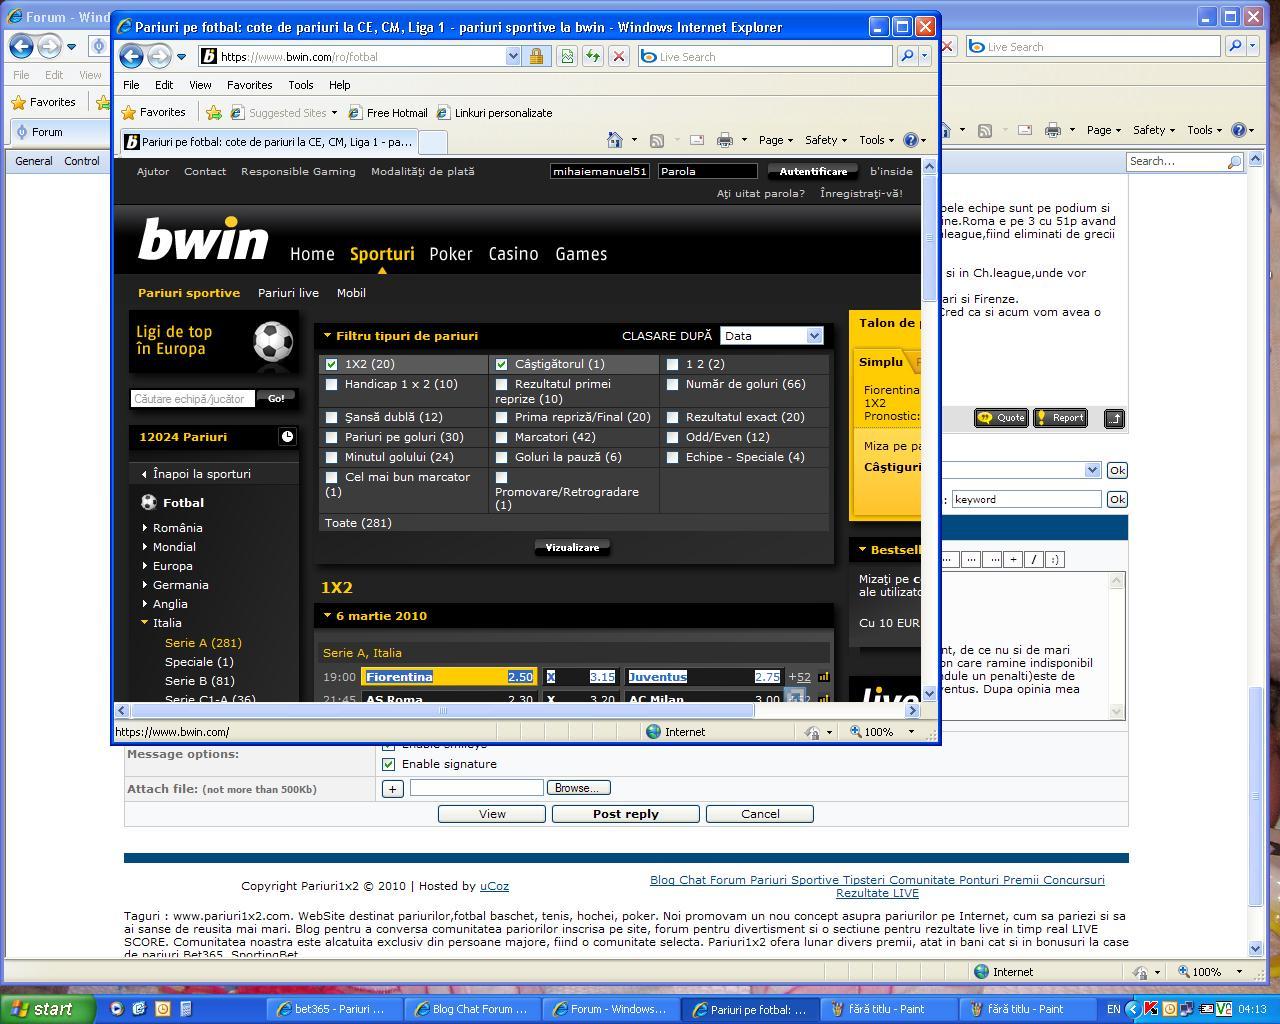The height and width of the screenshot is (1024, 1280).
Task: Check Odd/Even (12) filter
Action: pyautogui.click(x=673, y=437)
